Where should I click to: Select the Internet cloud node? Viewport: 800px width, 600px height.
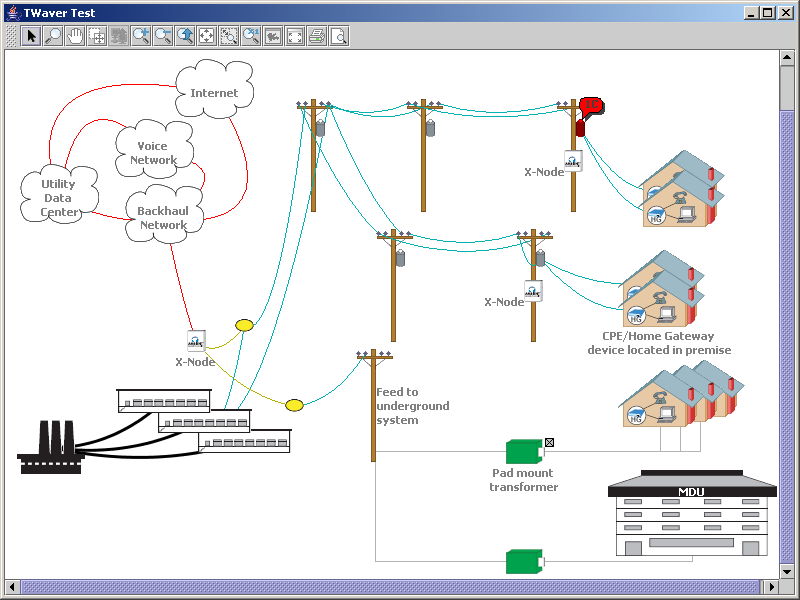pyautogui.click(x=214, y=89)
